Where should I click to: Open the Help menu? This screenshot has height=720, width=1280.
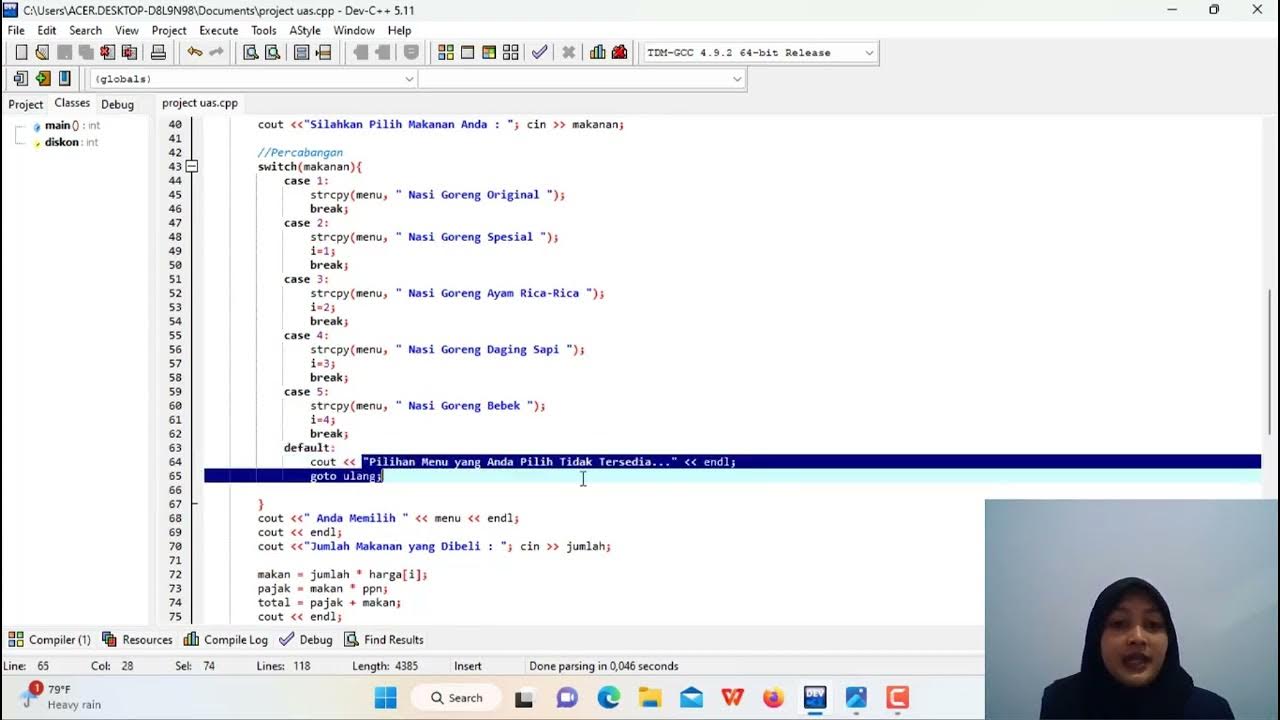click(x=399, y=30)
